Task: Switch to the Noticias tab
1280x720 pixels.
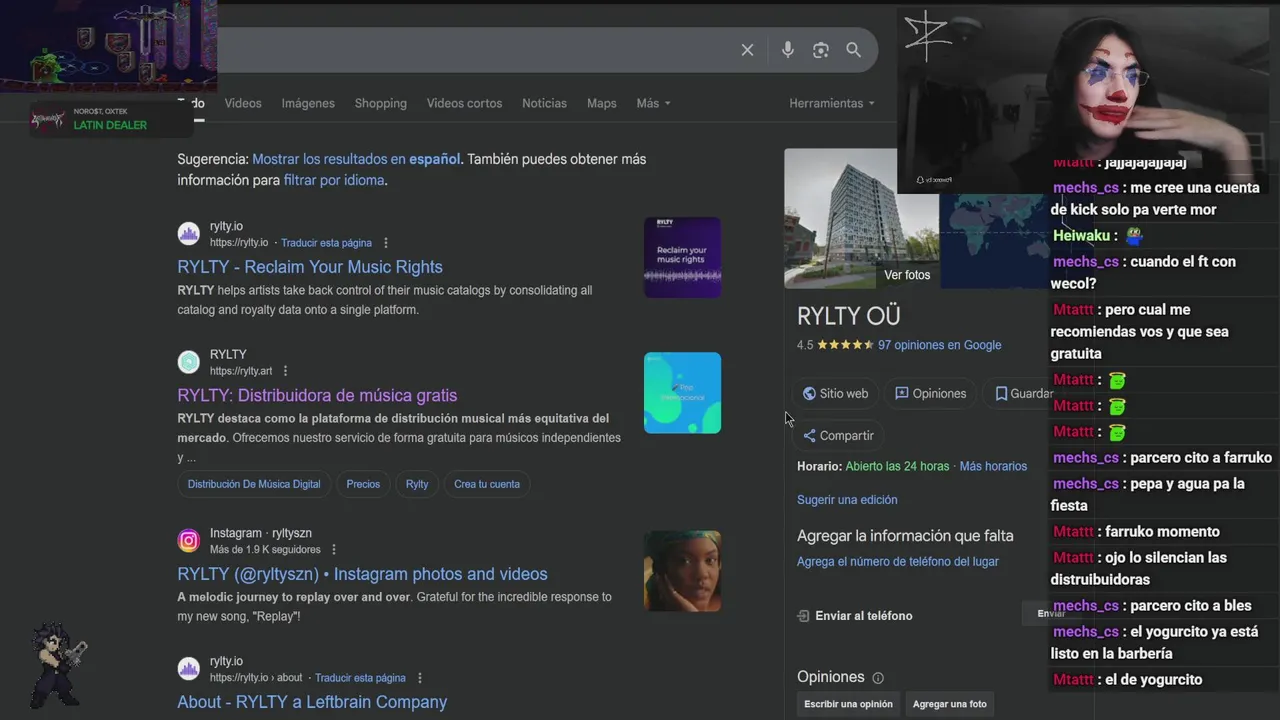Action: pos(544,103)
